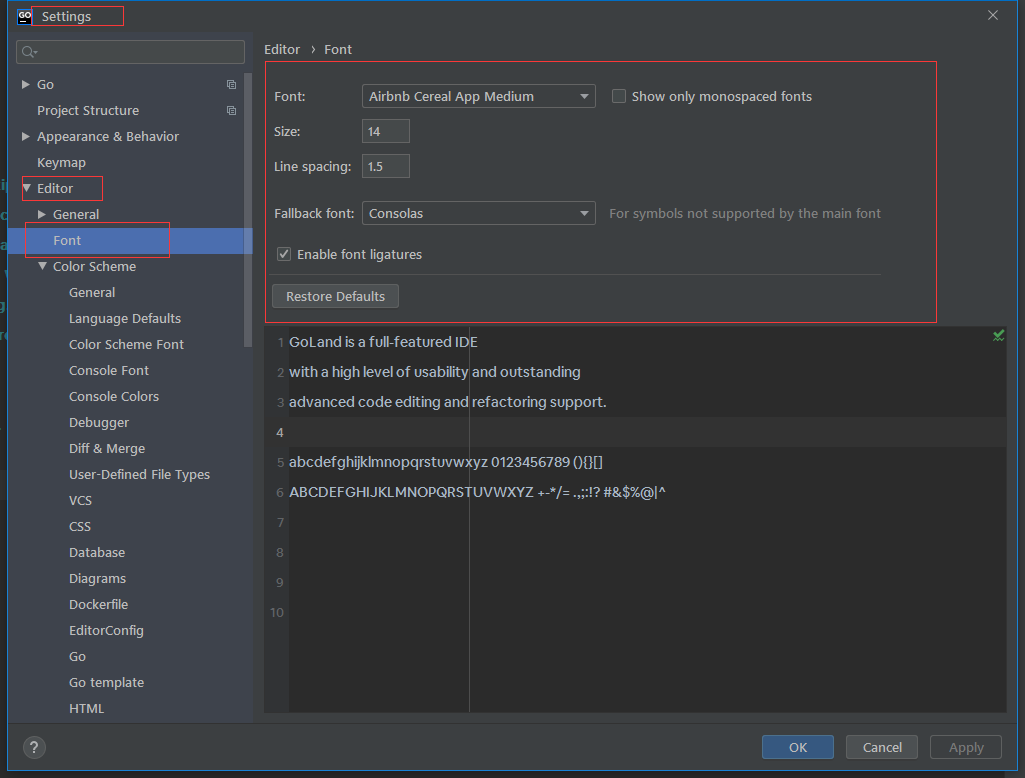Click the green checkmark inspection icon

998,336
